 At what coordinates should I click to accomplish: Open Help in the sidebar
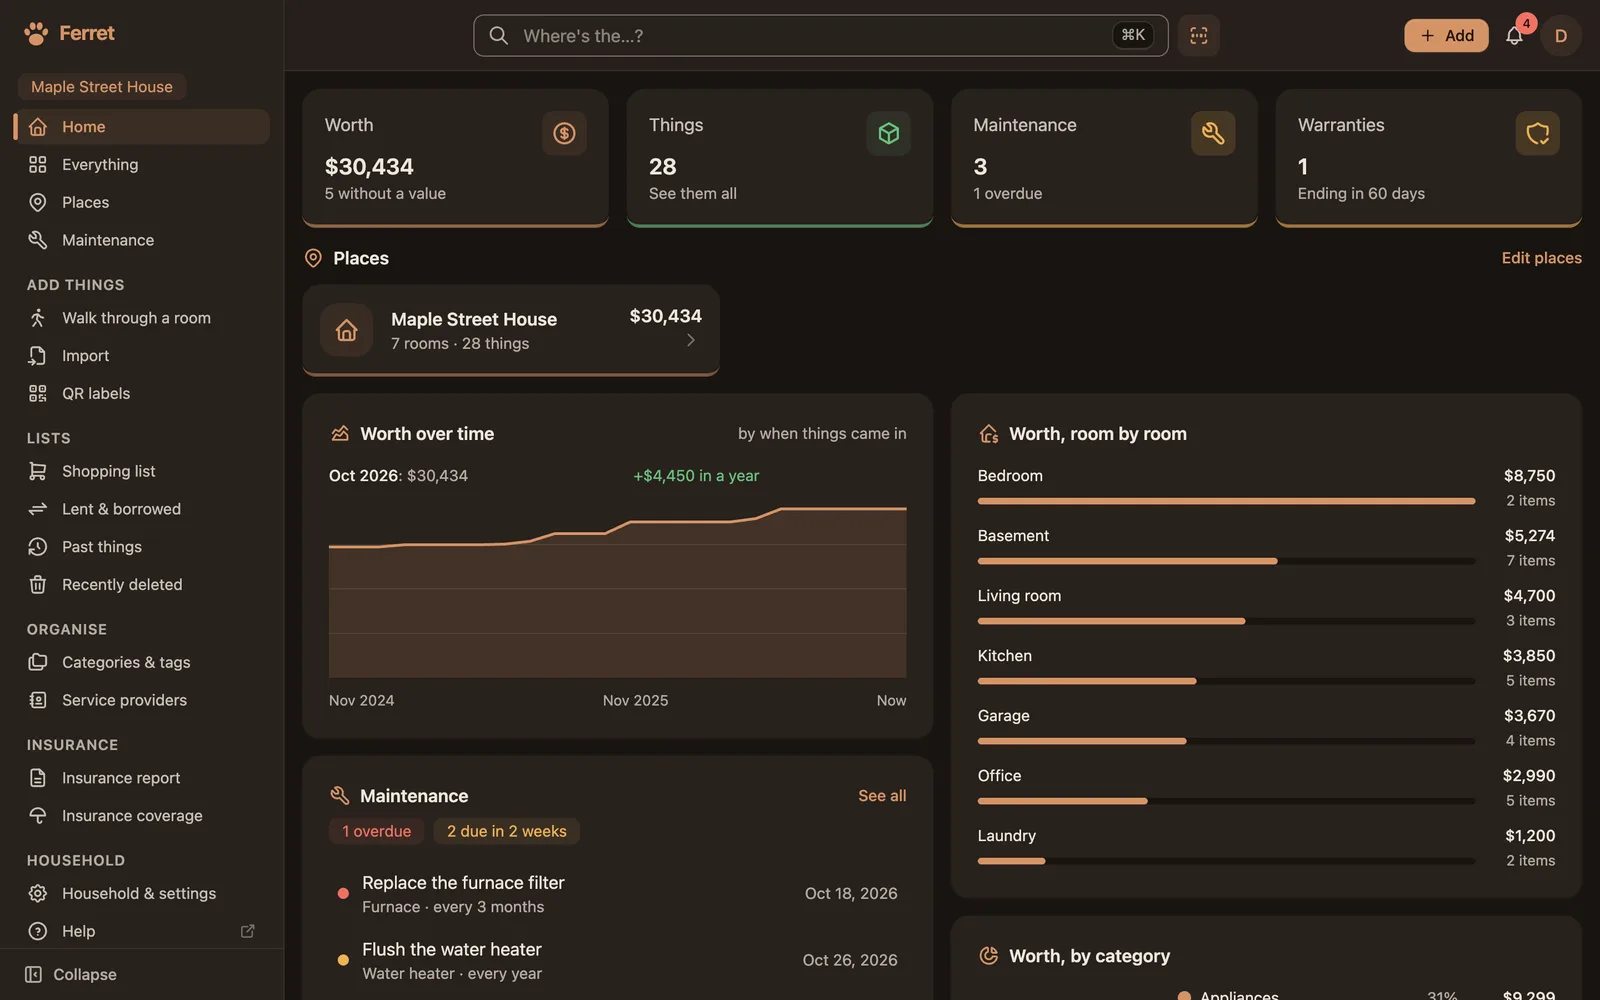point(142,931)
